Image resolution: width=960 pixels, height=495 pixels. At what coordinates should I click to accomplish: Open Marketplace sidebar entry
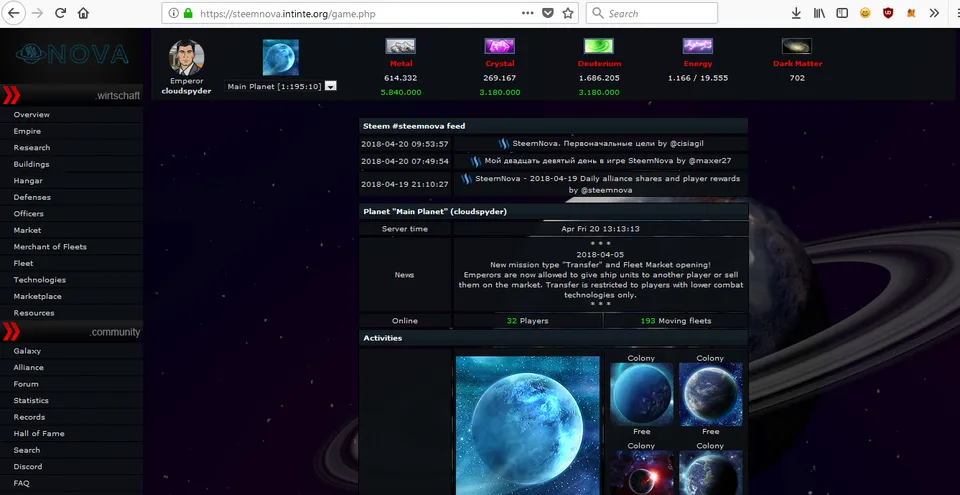tap(37, 297)
